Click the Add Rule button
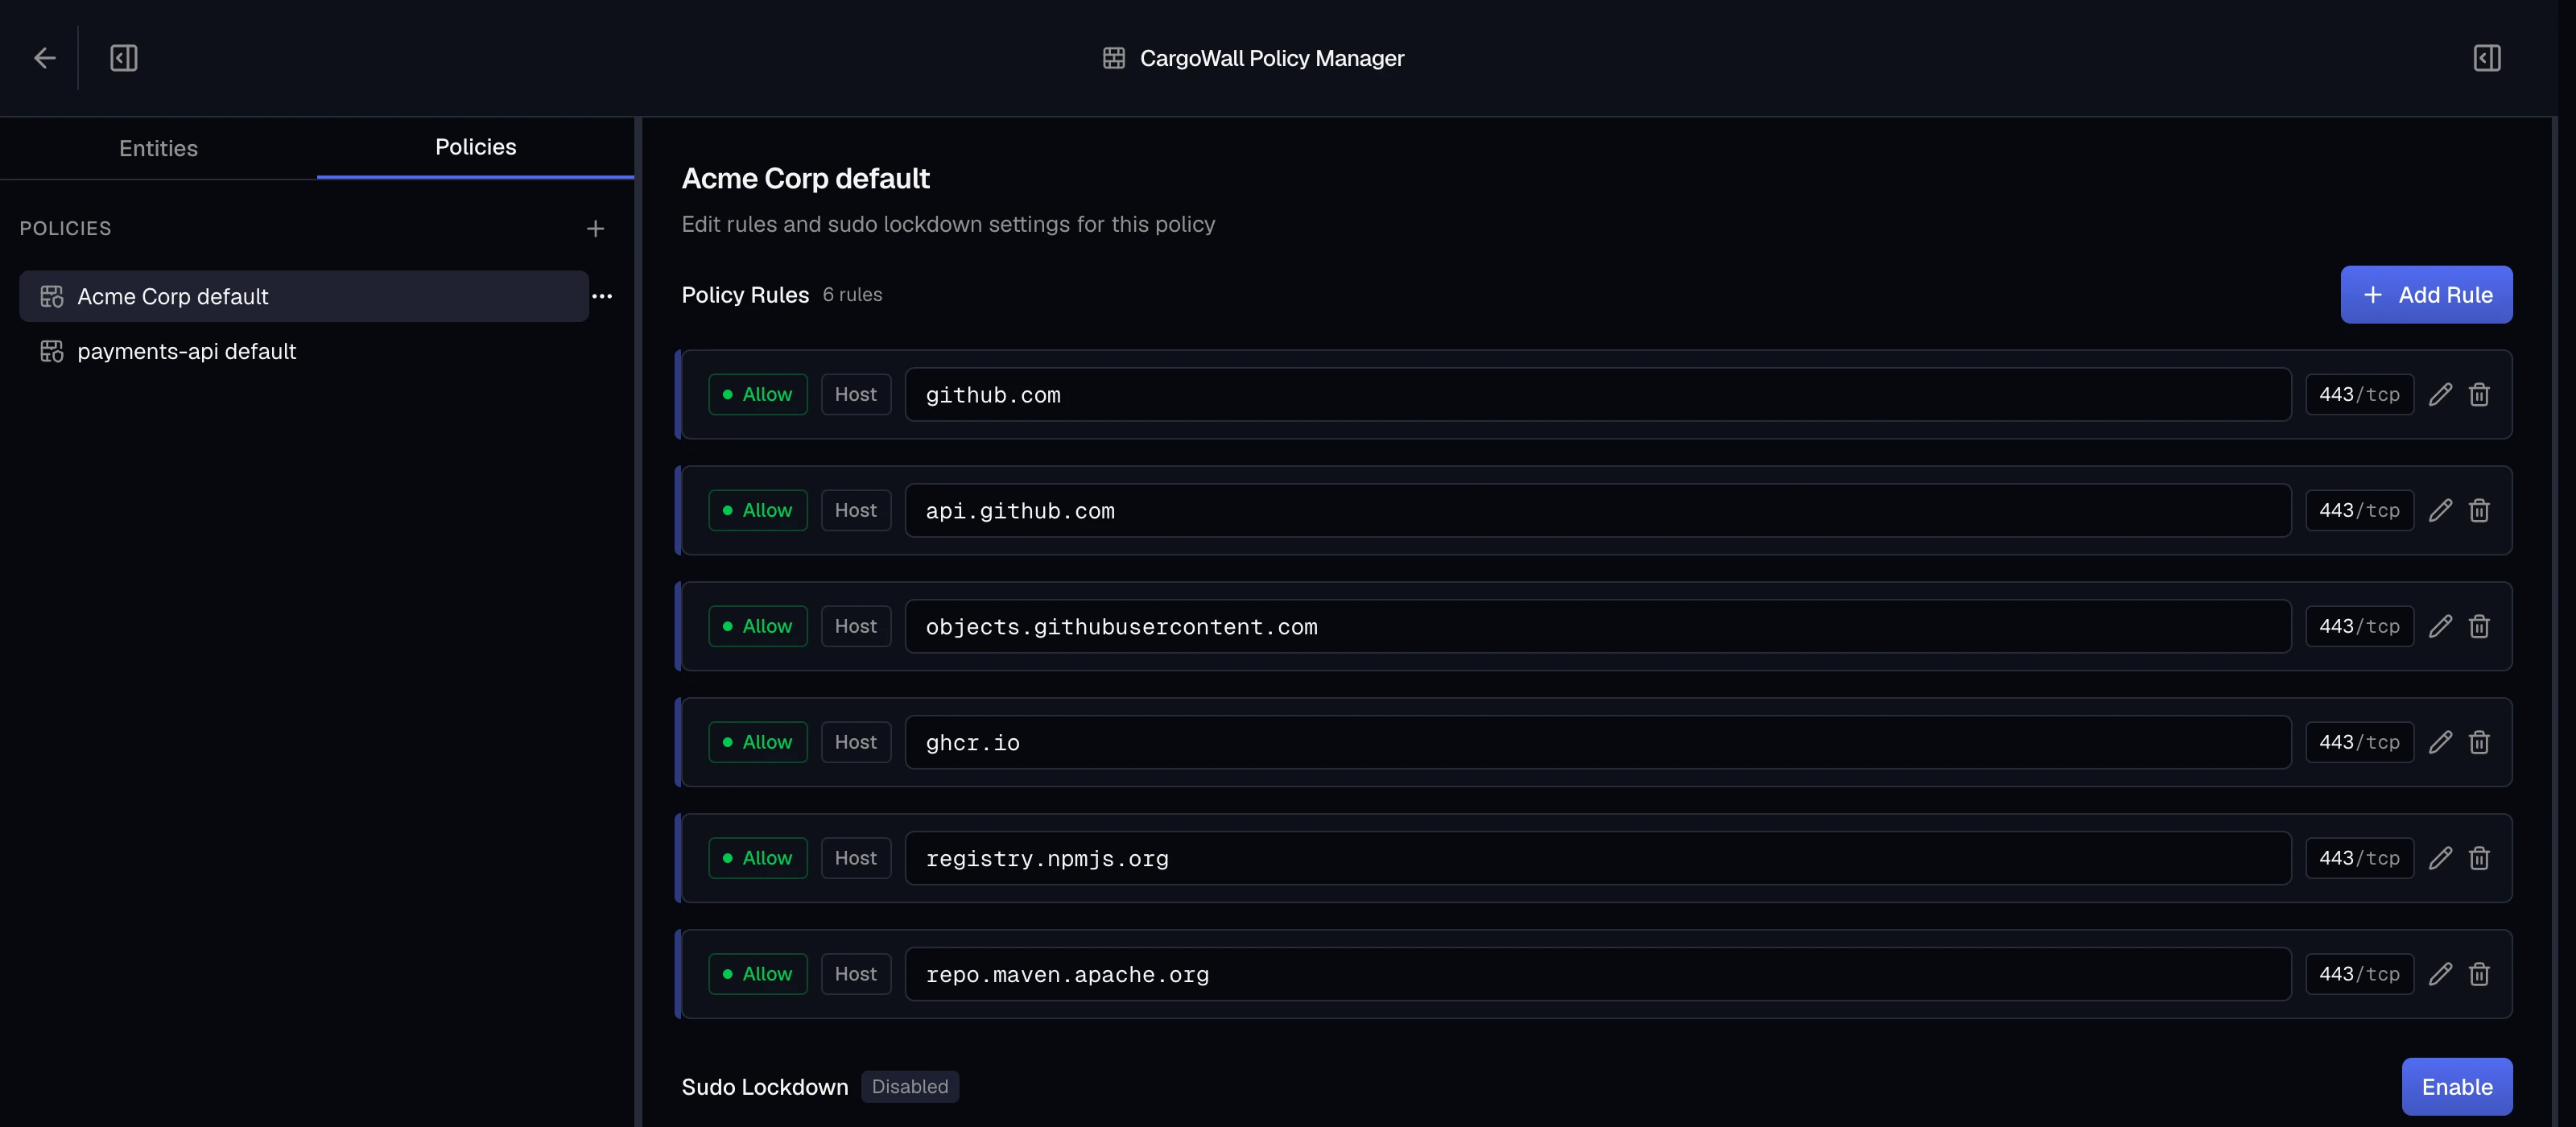Screen dimensions: 2576x1127 (2426, 295)
